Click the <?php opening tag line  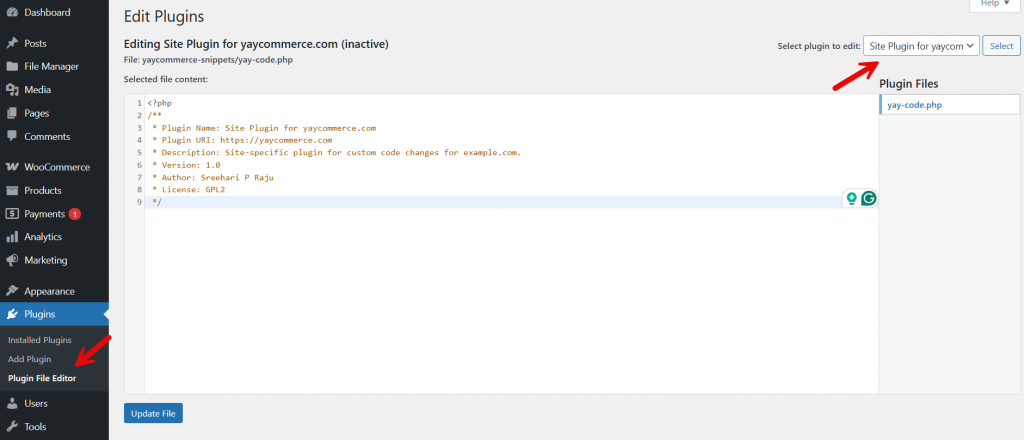[160, 103]
